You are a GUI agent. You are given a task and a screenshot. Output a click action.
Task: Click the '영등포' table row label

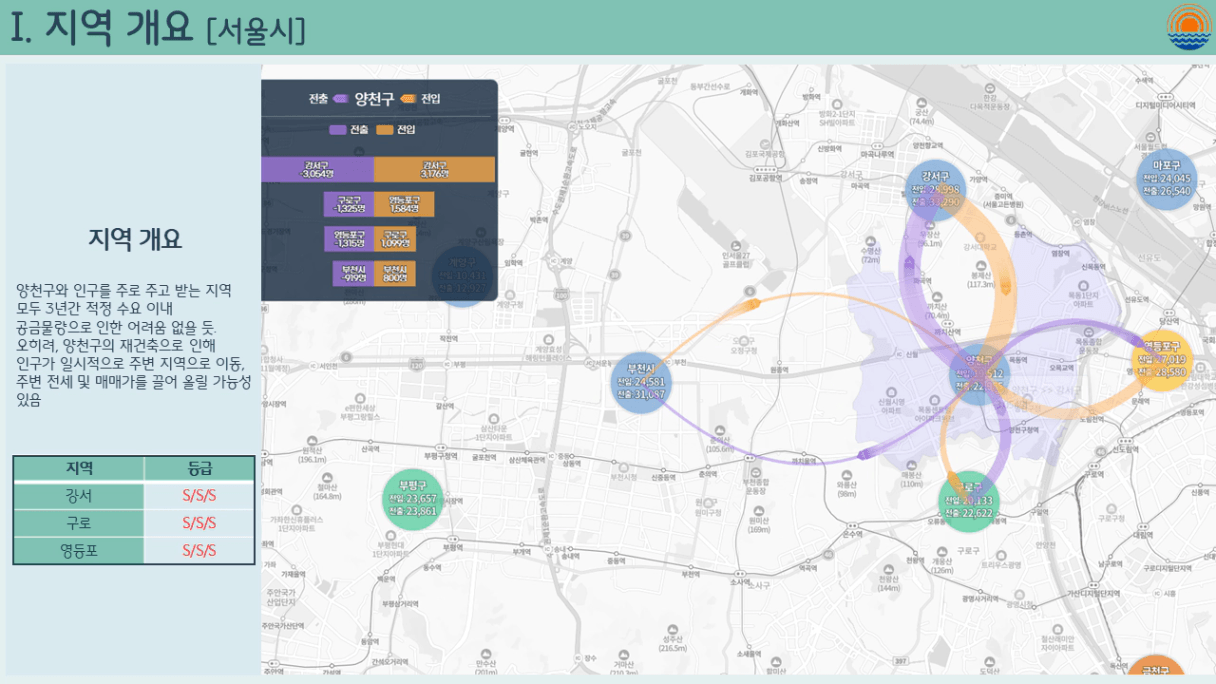point(79,550)
